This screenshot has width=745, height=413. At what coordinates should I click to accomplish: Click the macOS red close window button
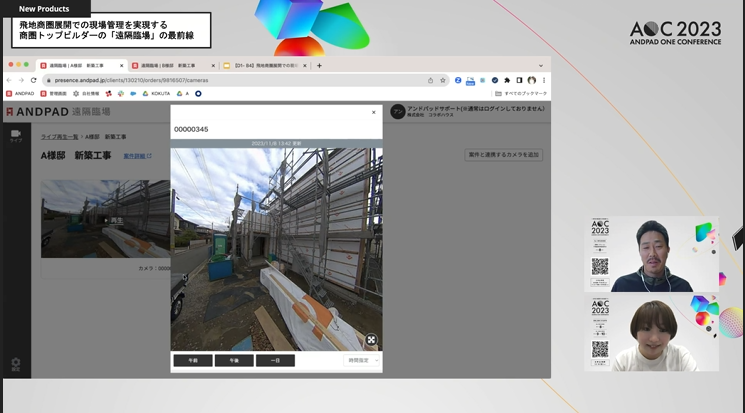11,64
